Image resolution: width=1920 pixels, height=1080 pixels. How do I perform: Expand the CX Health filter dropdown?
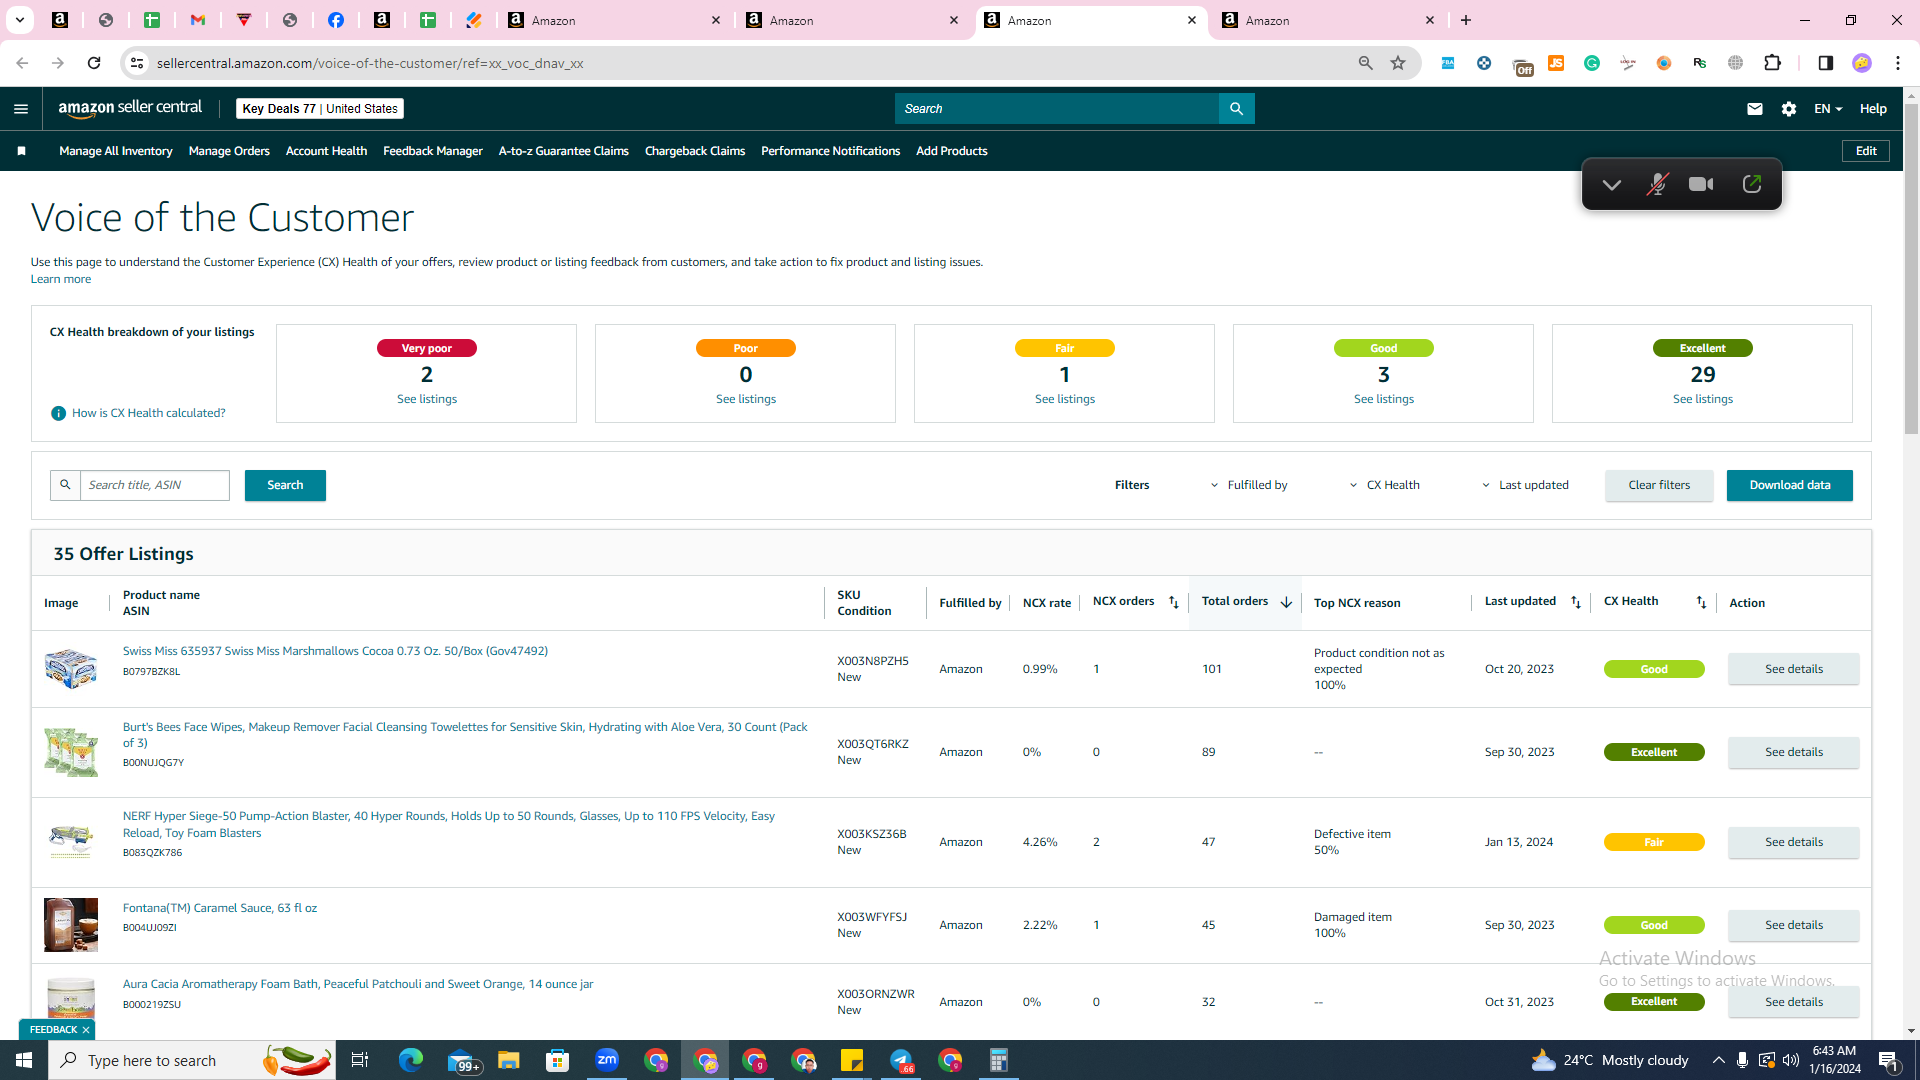click(x=1385, y=485)
